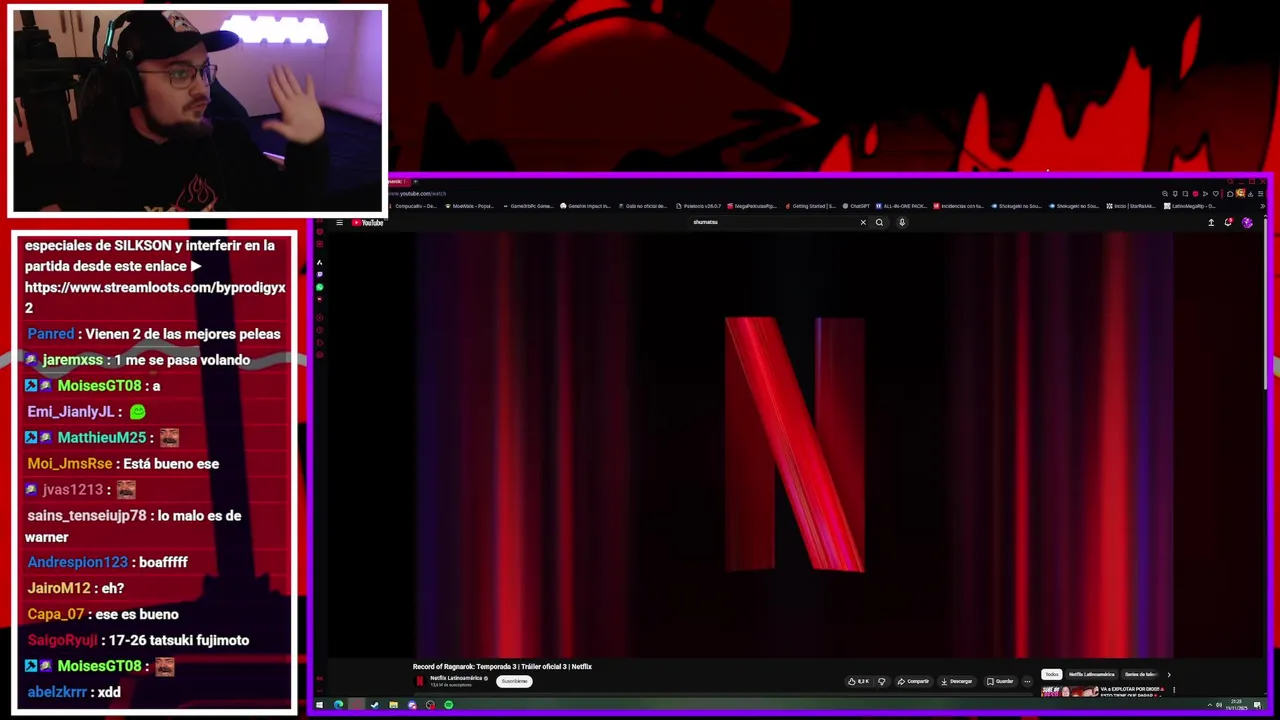This screenshot has height=720, width=1280.
Task: Open the ChatGPT bookmark
Action: [x=856, y=206]
